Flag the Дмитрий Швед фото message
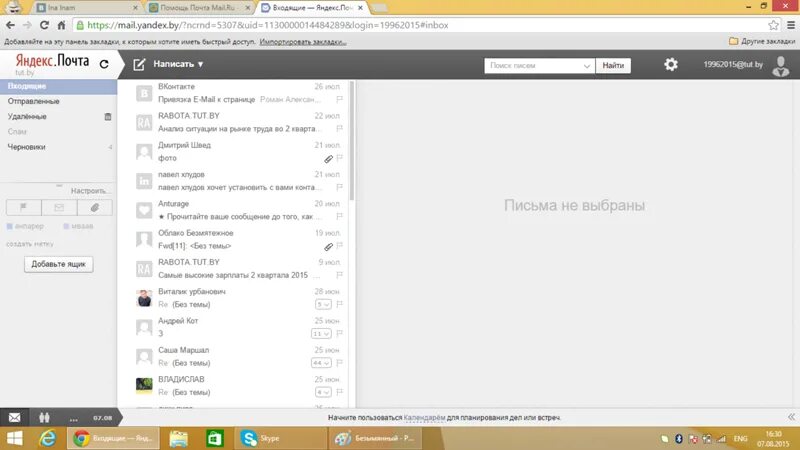The height and width of the screenshot is (450, 800). tap(340, 158)
